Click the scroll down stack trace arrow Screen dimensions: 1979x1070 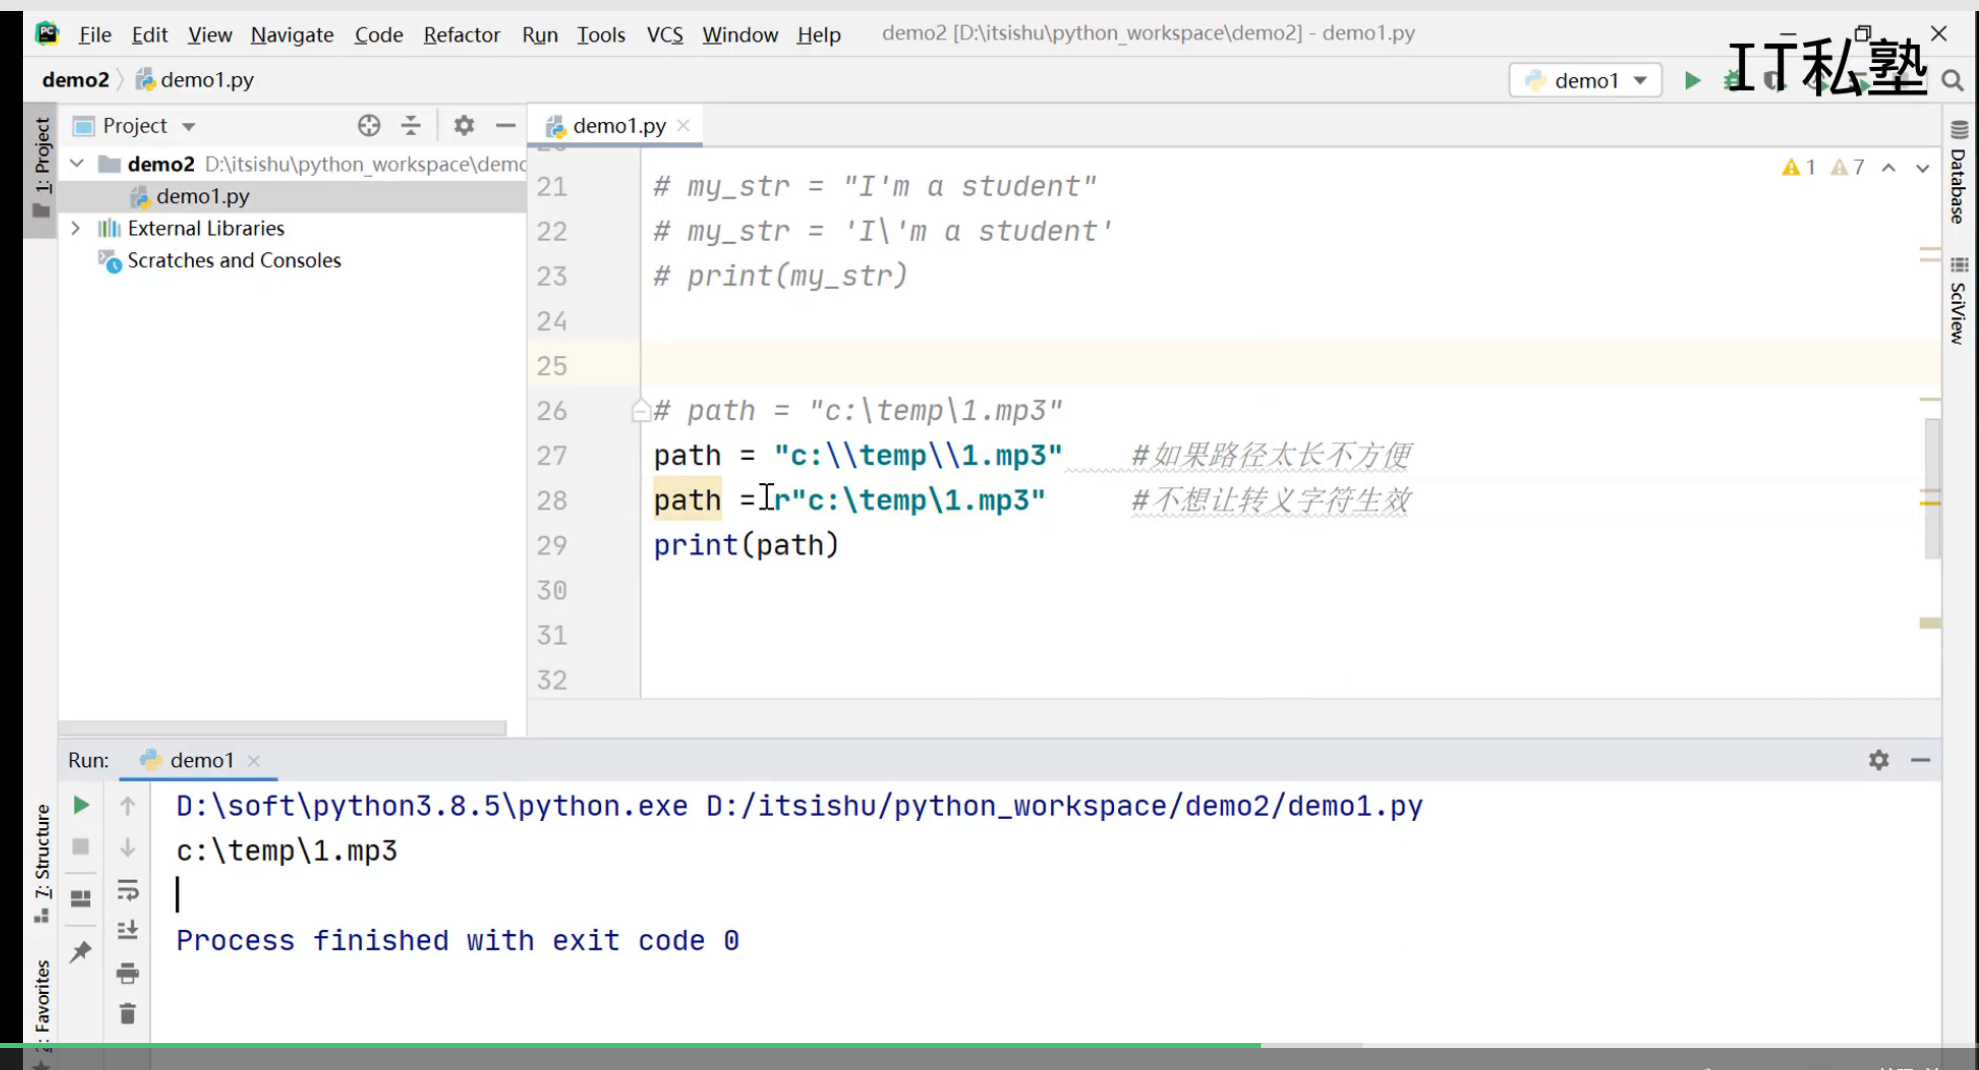[x=127, y=848]
